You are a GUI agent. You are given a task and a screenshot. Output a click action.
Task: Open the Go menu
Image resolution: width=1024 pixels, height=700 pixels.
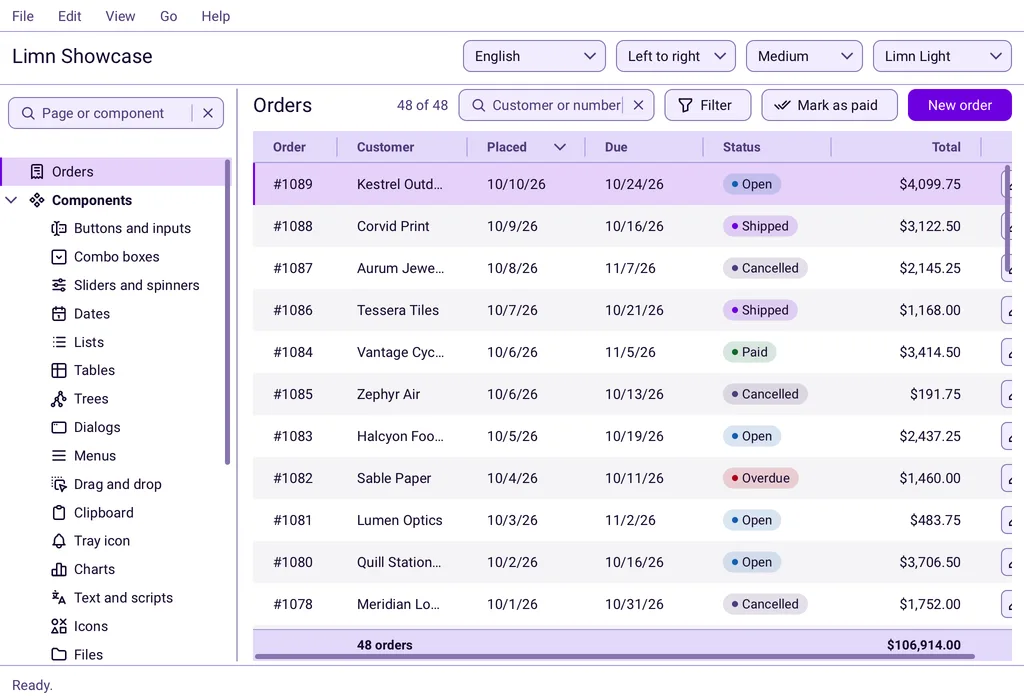click(x=168, y=16)
